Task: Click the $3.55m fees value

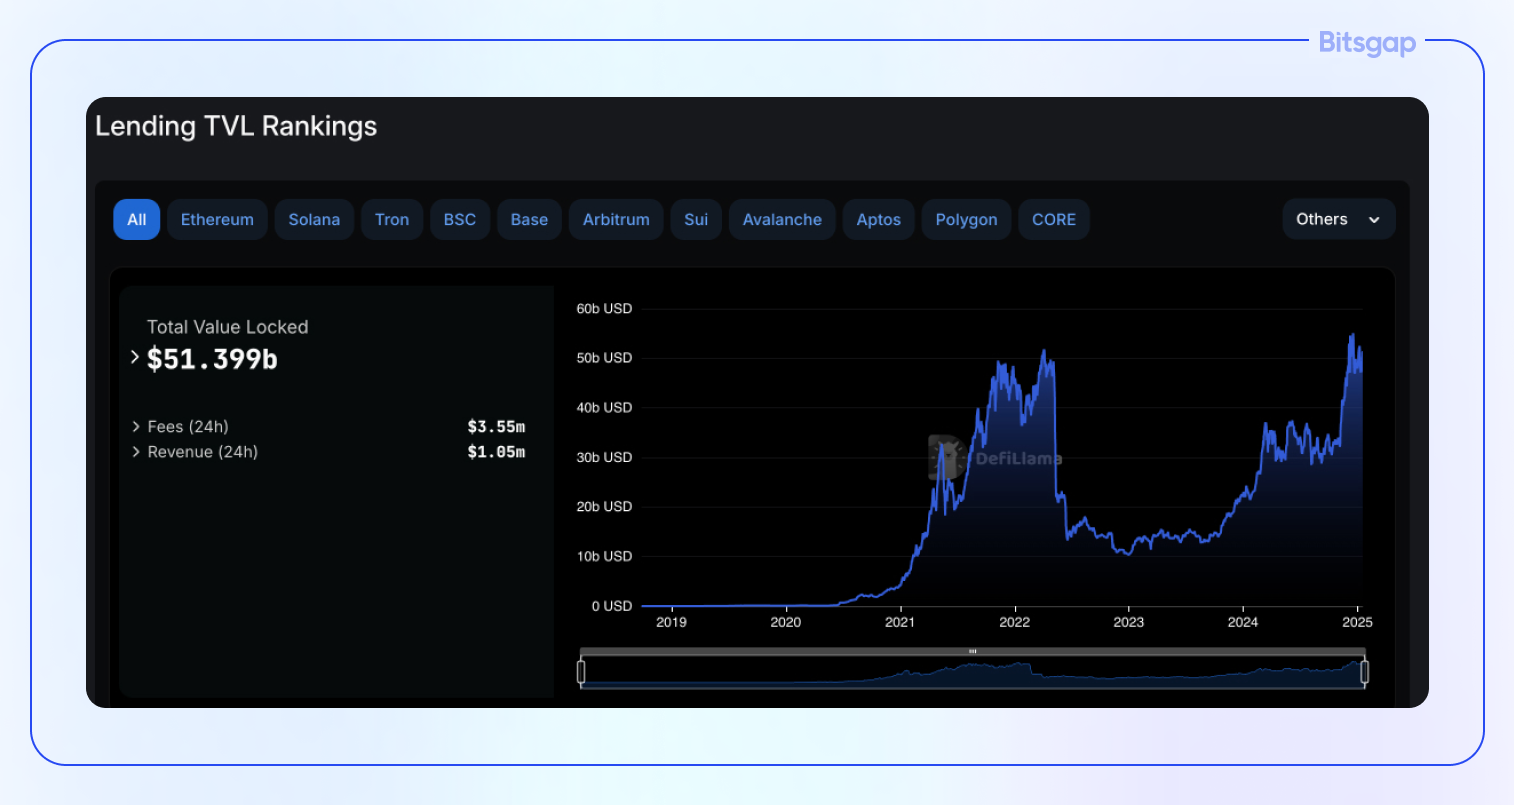Action: [x=496, y=427]
